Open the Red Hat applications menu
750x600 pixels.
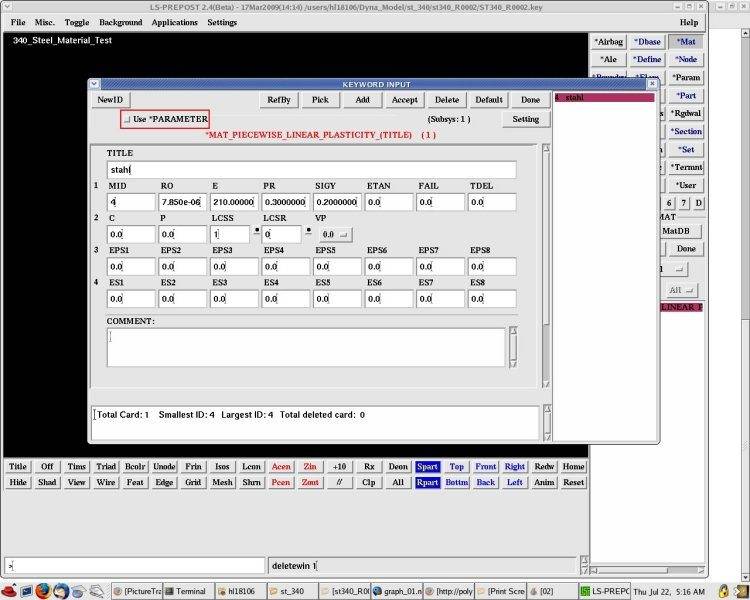[9, 591]
